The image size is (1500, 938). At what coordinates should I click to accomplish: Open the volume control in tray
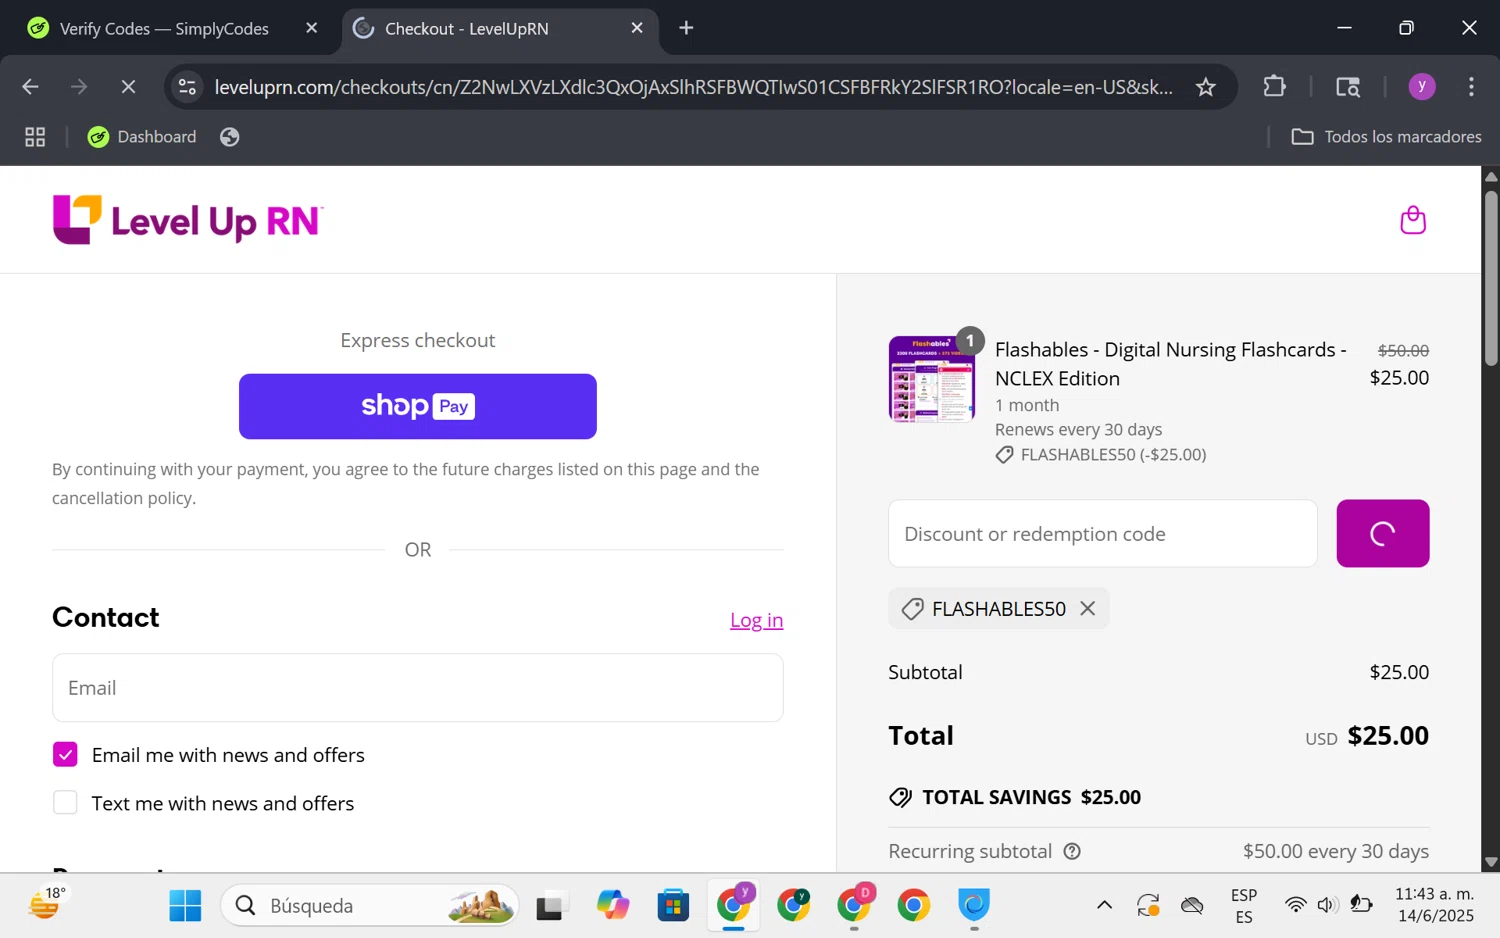click(1327, 906)
